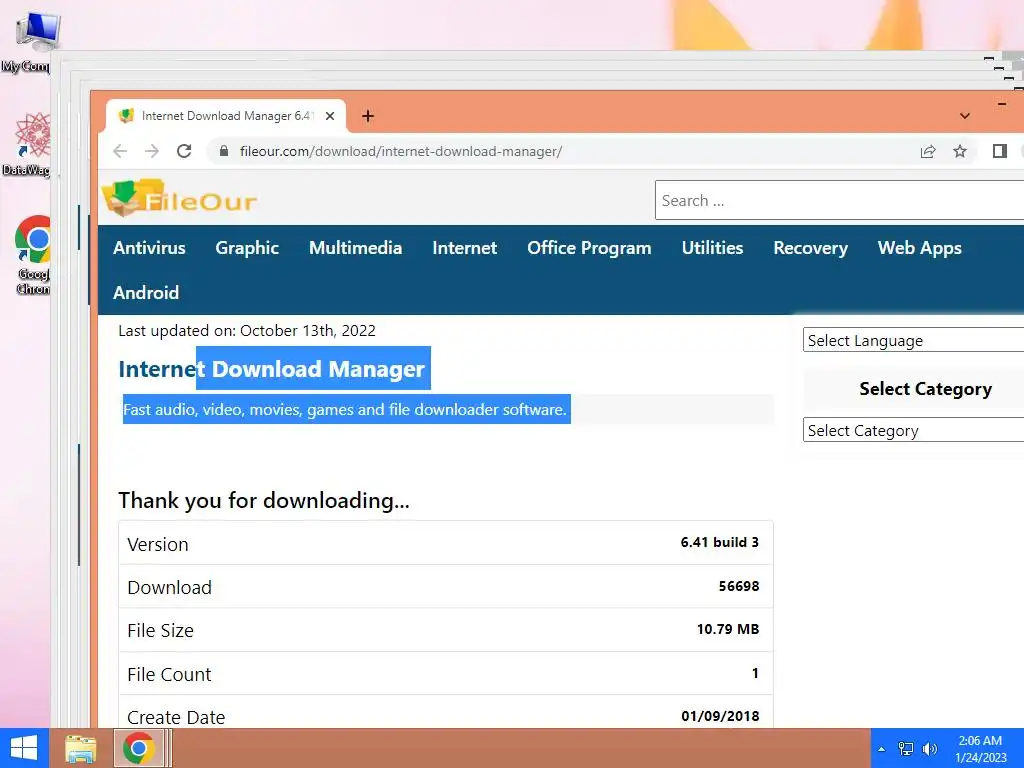
Task: Share this page via share icon
Action: (x=928, y=152)
